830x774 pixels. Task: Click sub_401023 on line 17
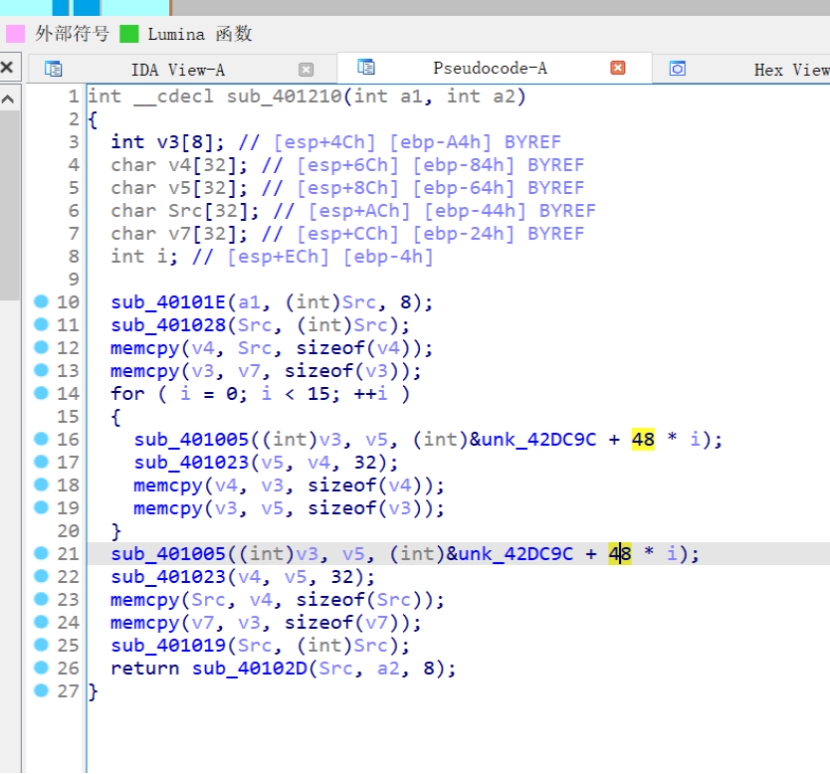pos(192,463)
